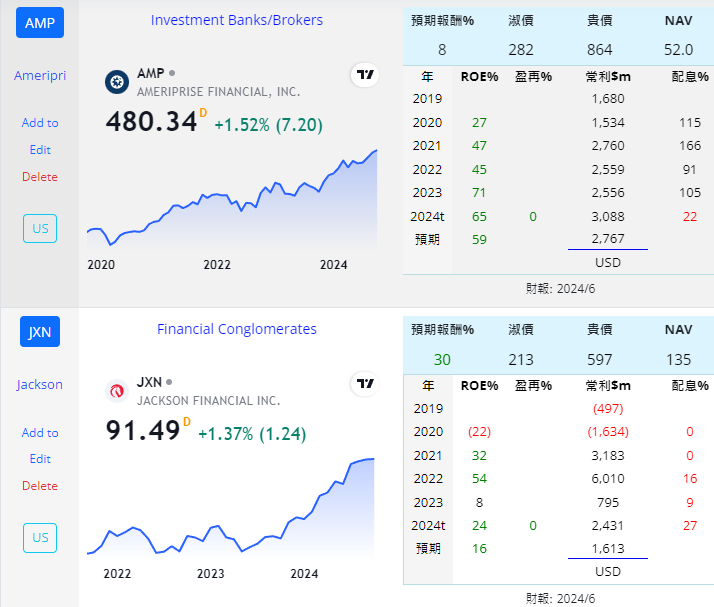Click the 配息% header in AMP table
The image size is (714, 607).
click(690, 77)
